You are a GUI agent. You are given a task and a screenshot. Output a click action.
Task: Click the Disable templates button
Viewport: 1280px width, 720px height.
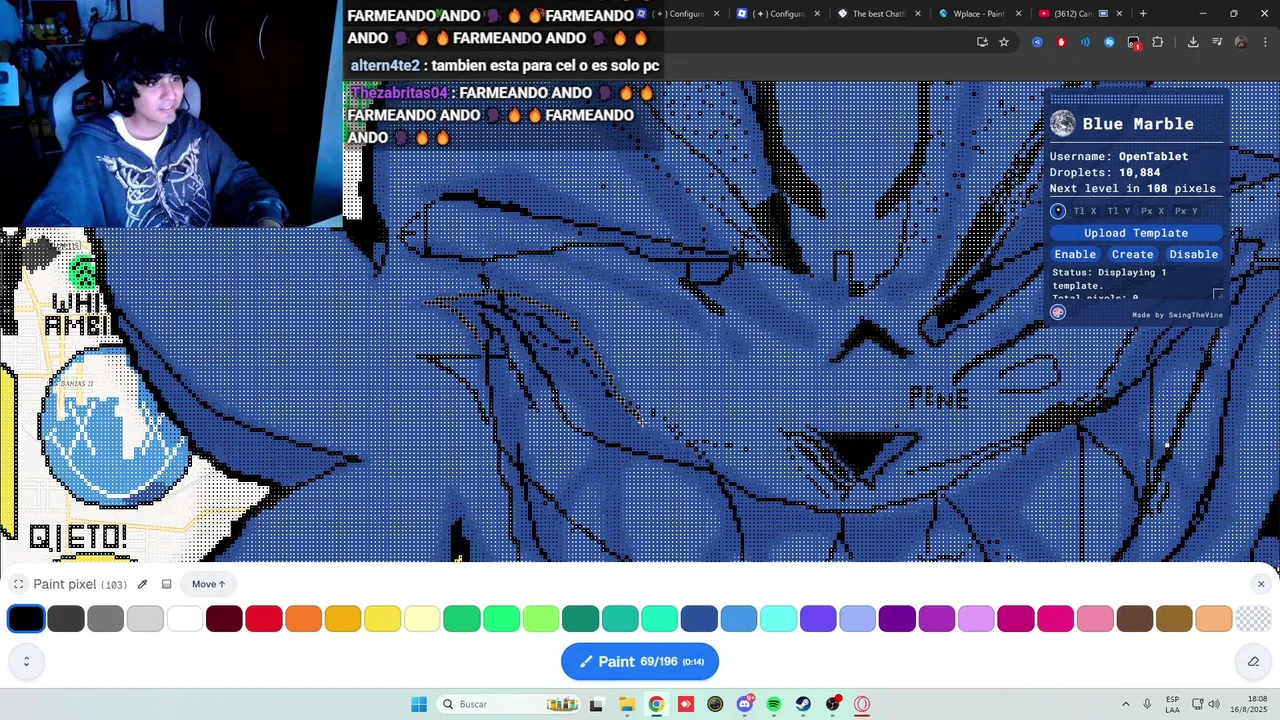tap(1194, 254)
